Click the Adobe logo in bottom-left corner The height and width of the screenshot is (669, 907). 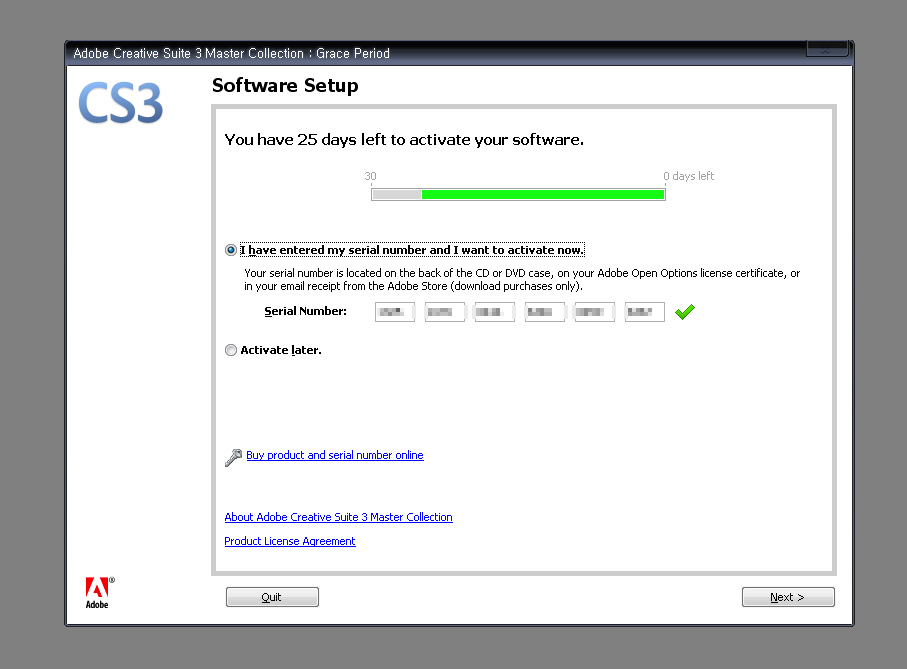click(98, 591)
